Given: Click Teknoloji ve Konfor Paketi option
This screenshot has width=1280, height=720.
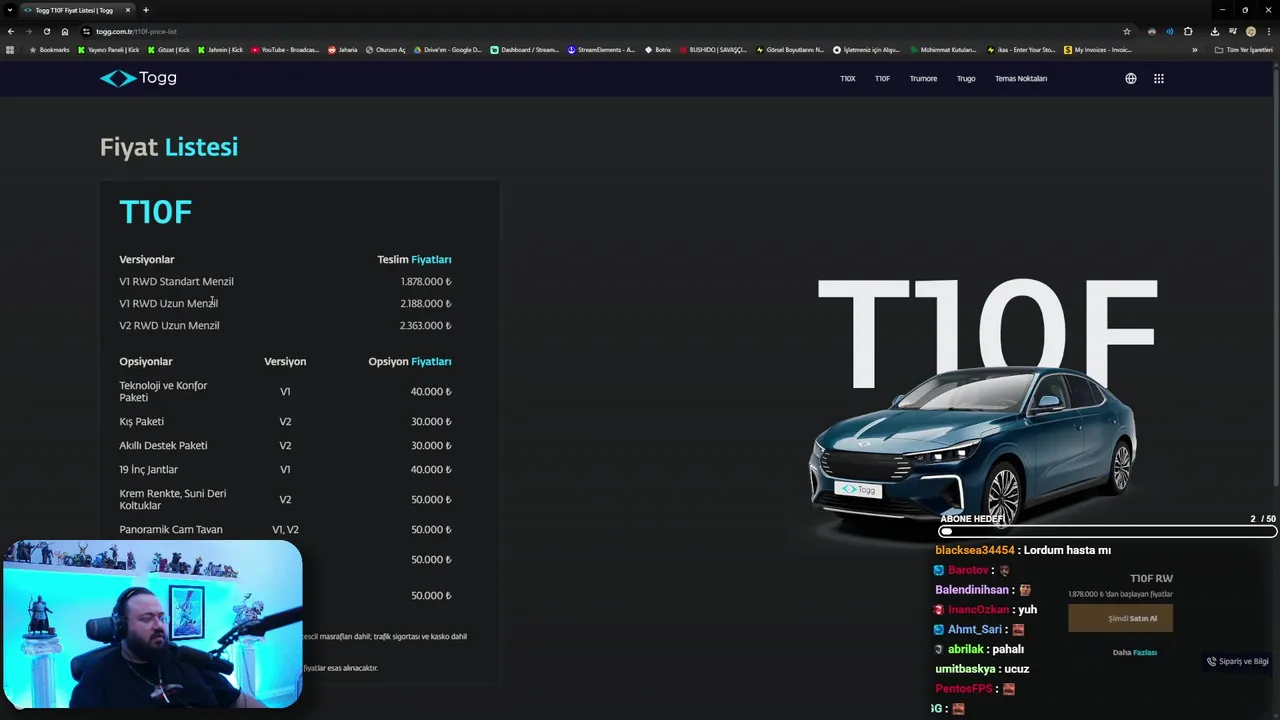Looking at the screenshot, I should (163, 391).
